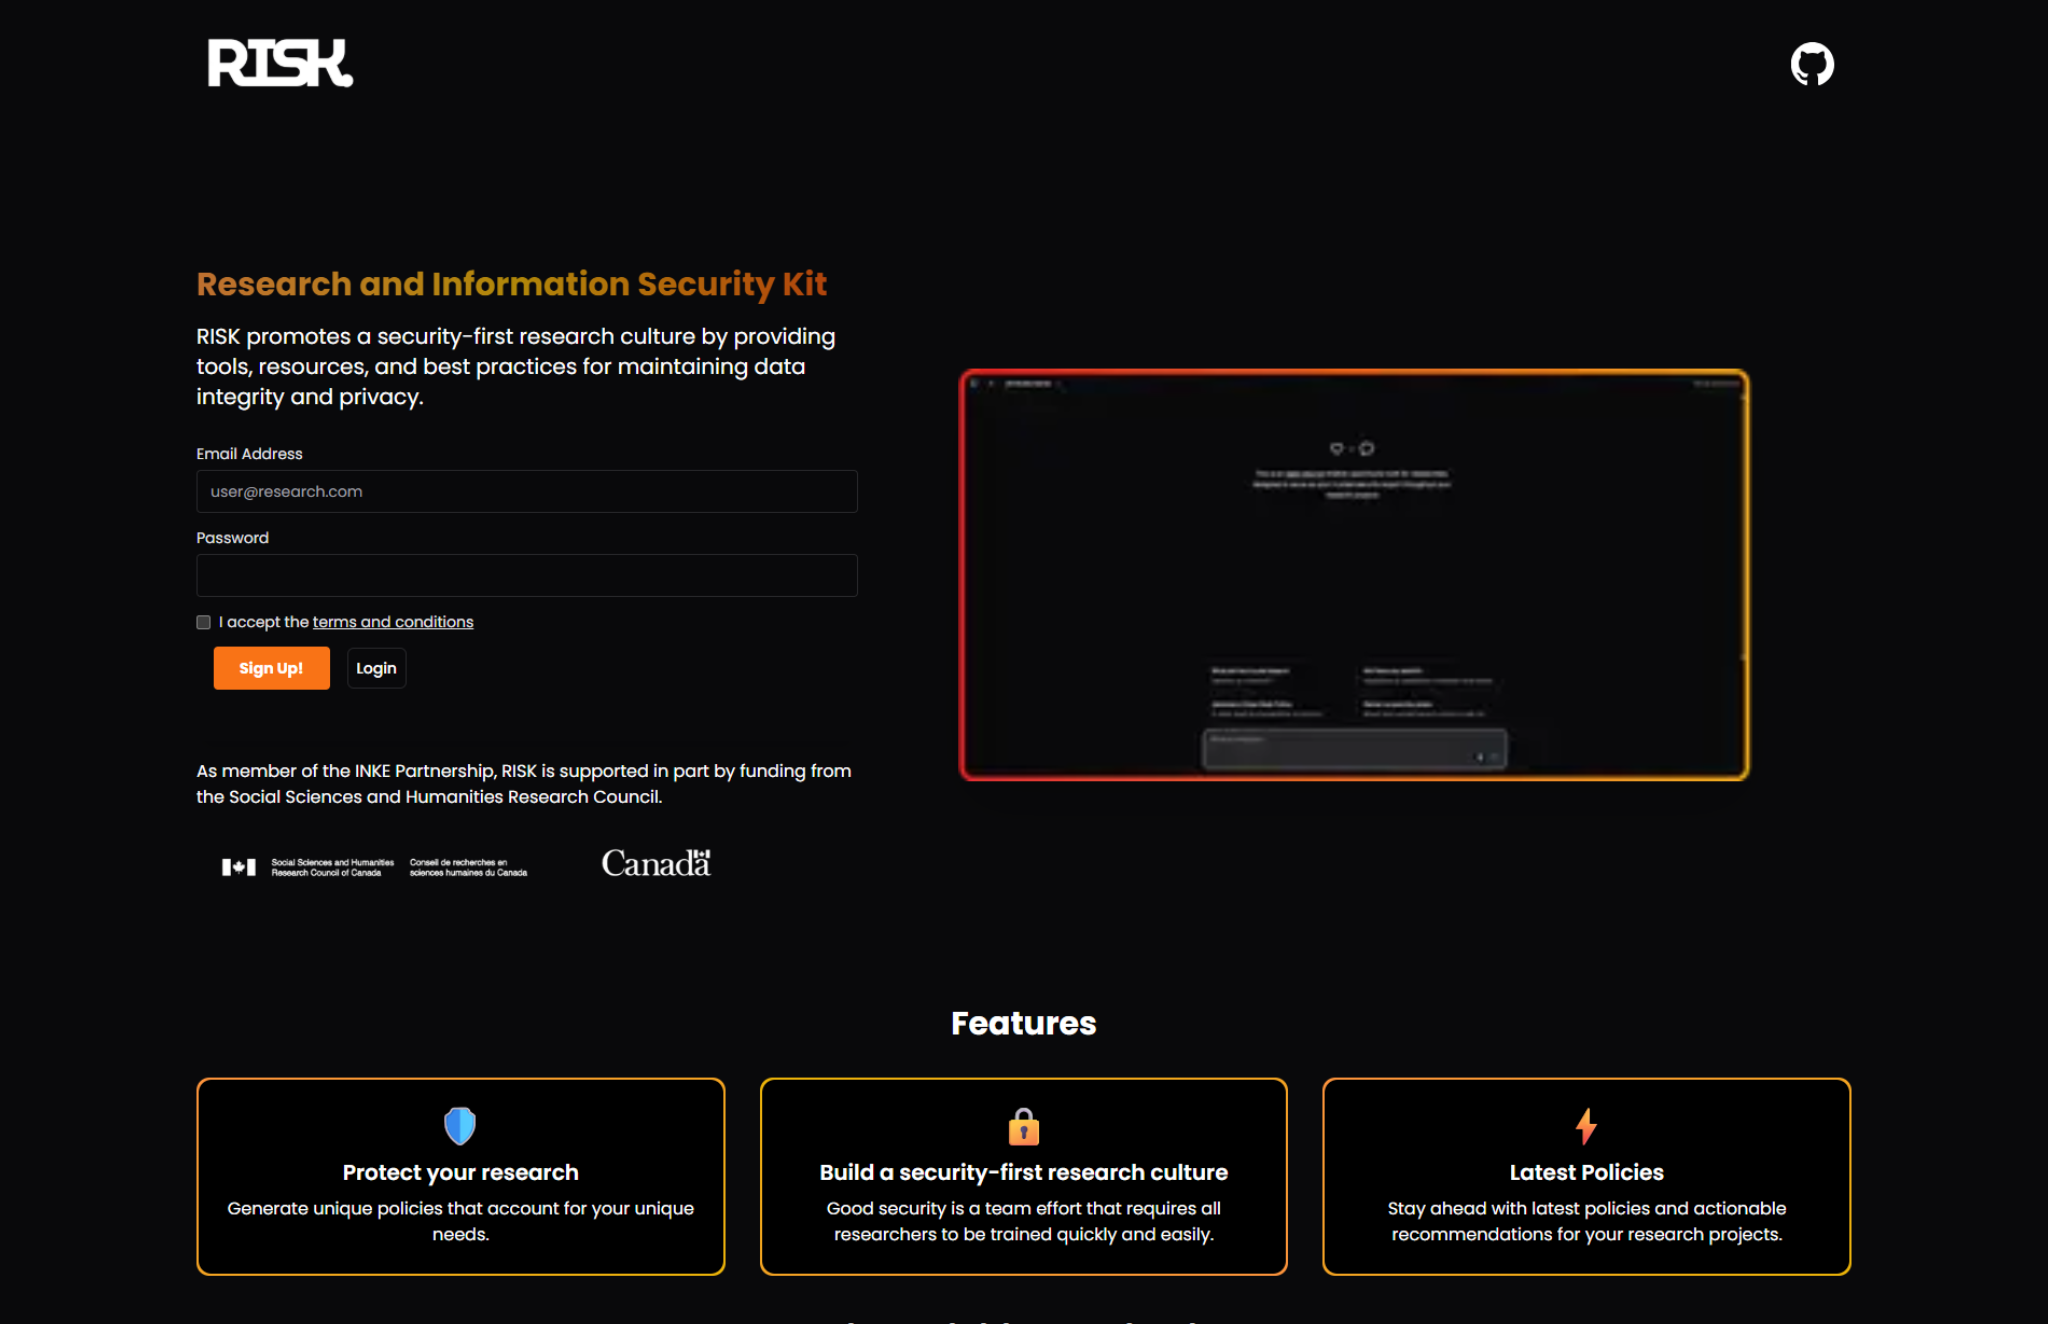Viewport: 2048px width, 1324px height.
Task: Check the I accept the terms and conditions box
Action: point(203,621)
